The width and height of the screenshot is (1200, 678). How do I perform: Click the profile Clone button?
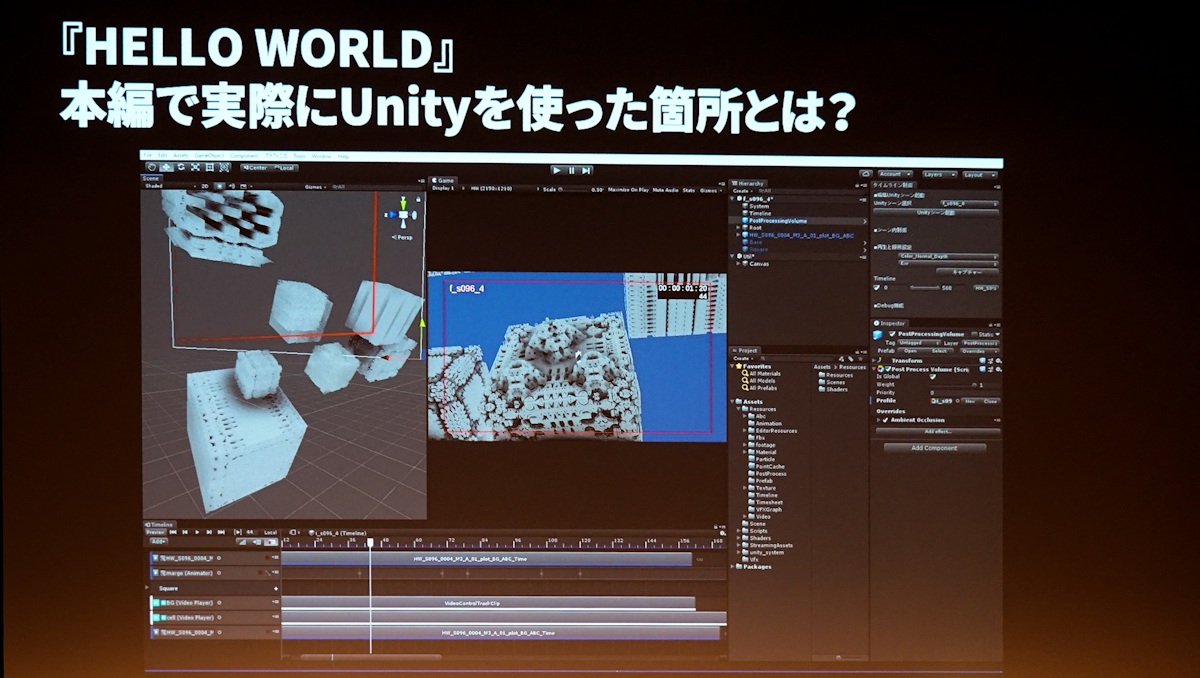tap(990, 401)
